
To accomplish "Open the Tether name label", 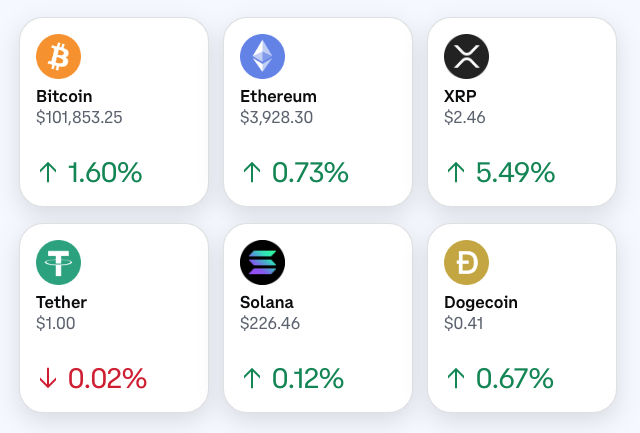I will (61, 302).
